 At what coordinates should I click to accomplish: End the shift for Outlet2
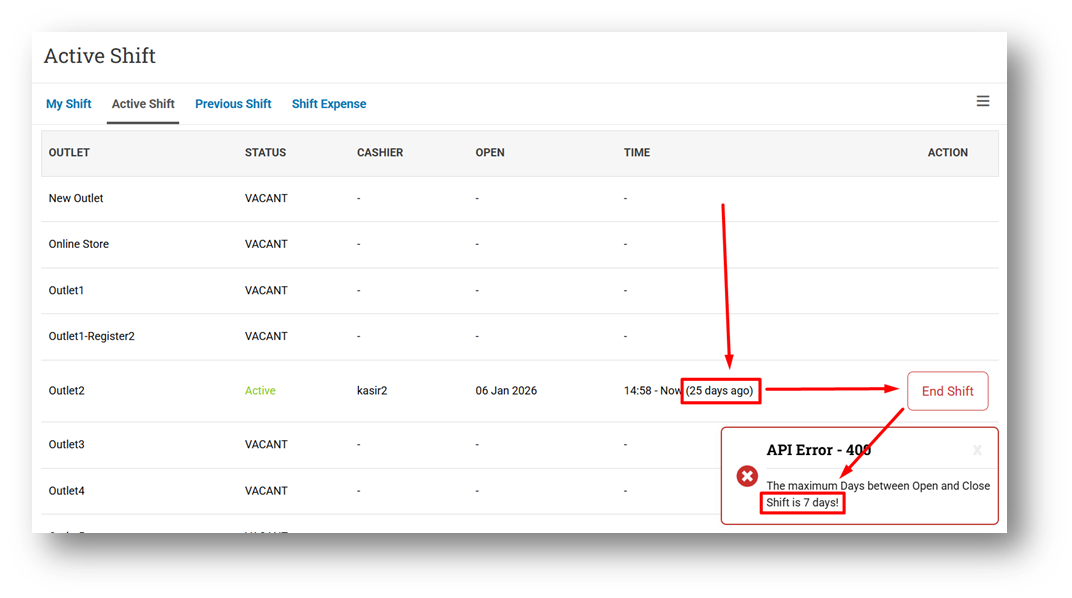(x=947, y=391)
